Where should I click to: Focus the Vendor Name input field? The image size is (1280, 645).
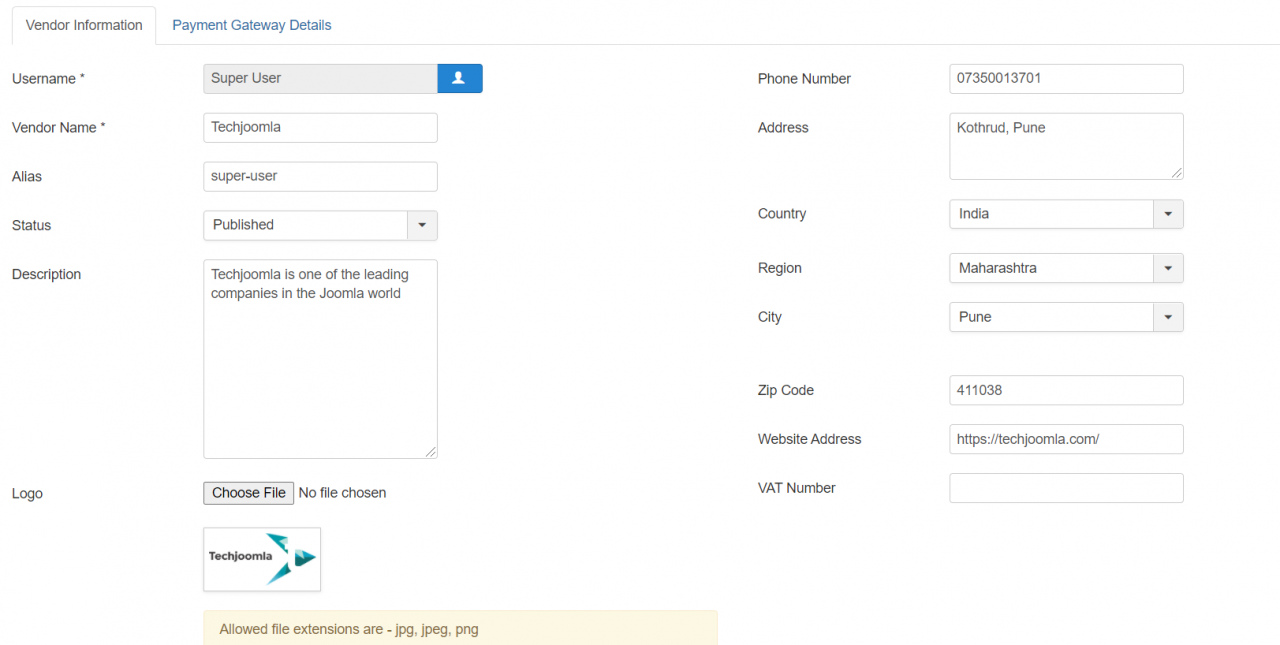(320, 127)
